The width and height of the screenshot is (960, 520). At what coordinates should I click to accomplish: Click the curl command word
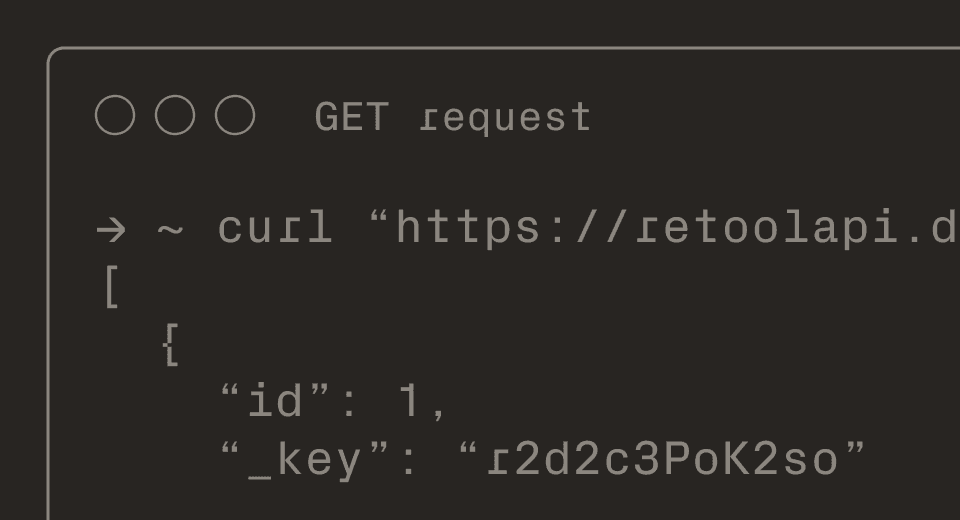click(274, 228)
